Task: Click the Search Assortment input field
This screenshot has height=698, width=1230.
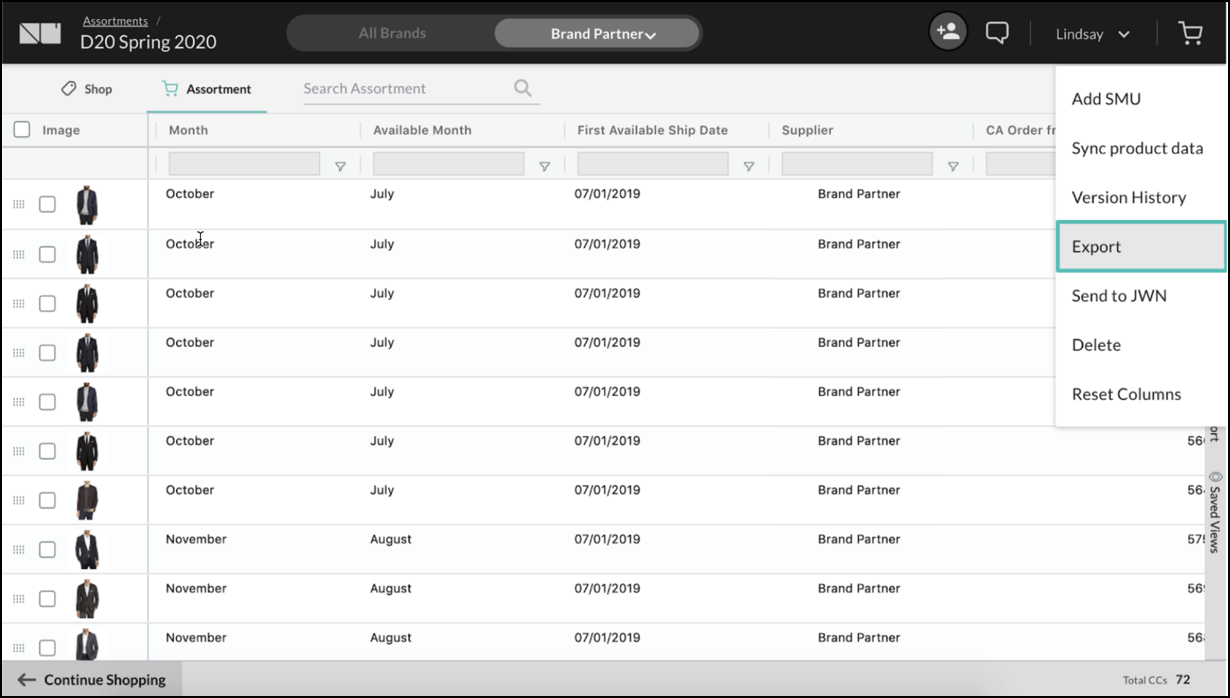Action: pos(405,89)
